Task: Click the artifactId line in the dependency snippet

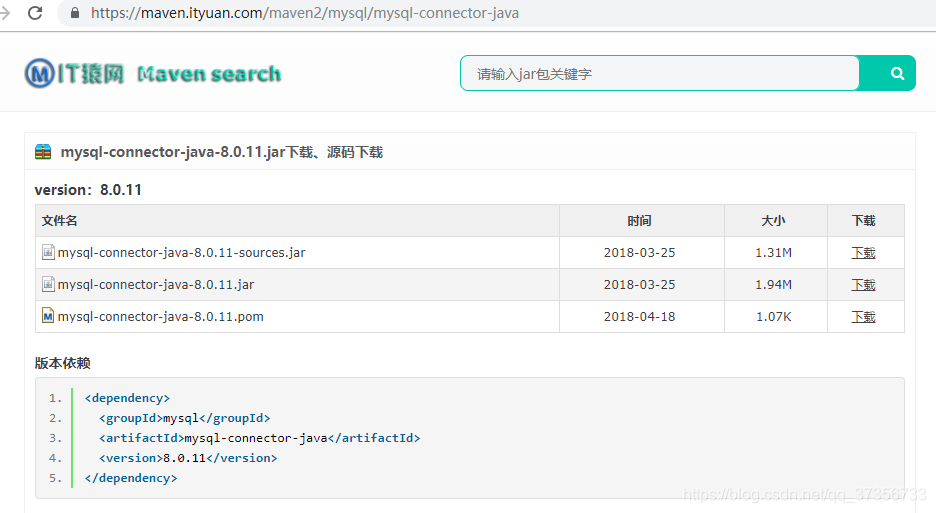Action: point(260,438)
